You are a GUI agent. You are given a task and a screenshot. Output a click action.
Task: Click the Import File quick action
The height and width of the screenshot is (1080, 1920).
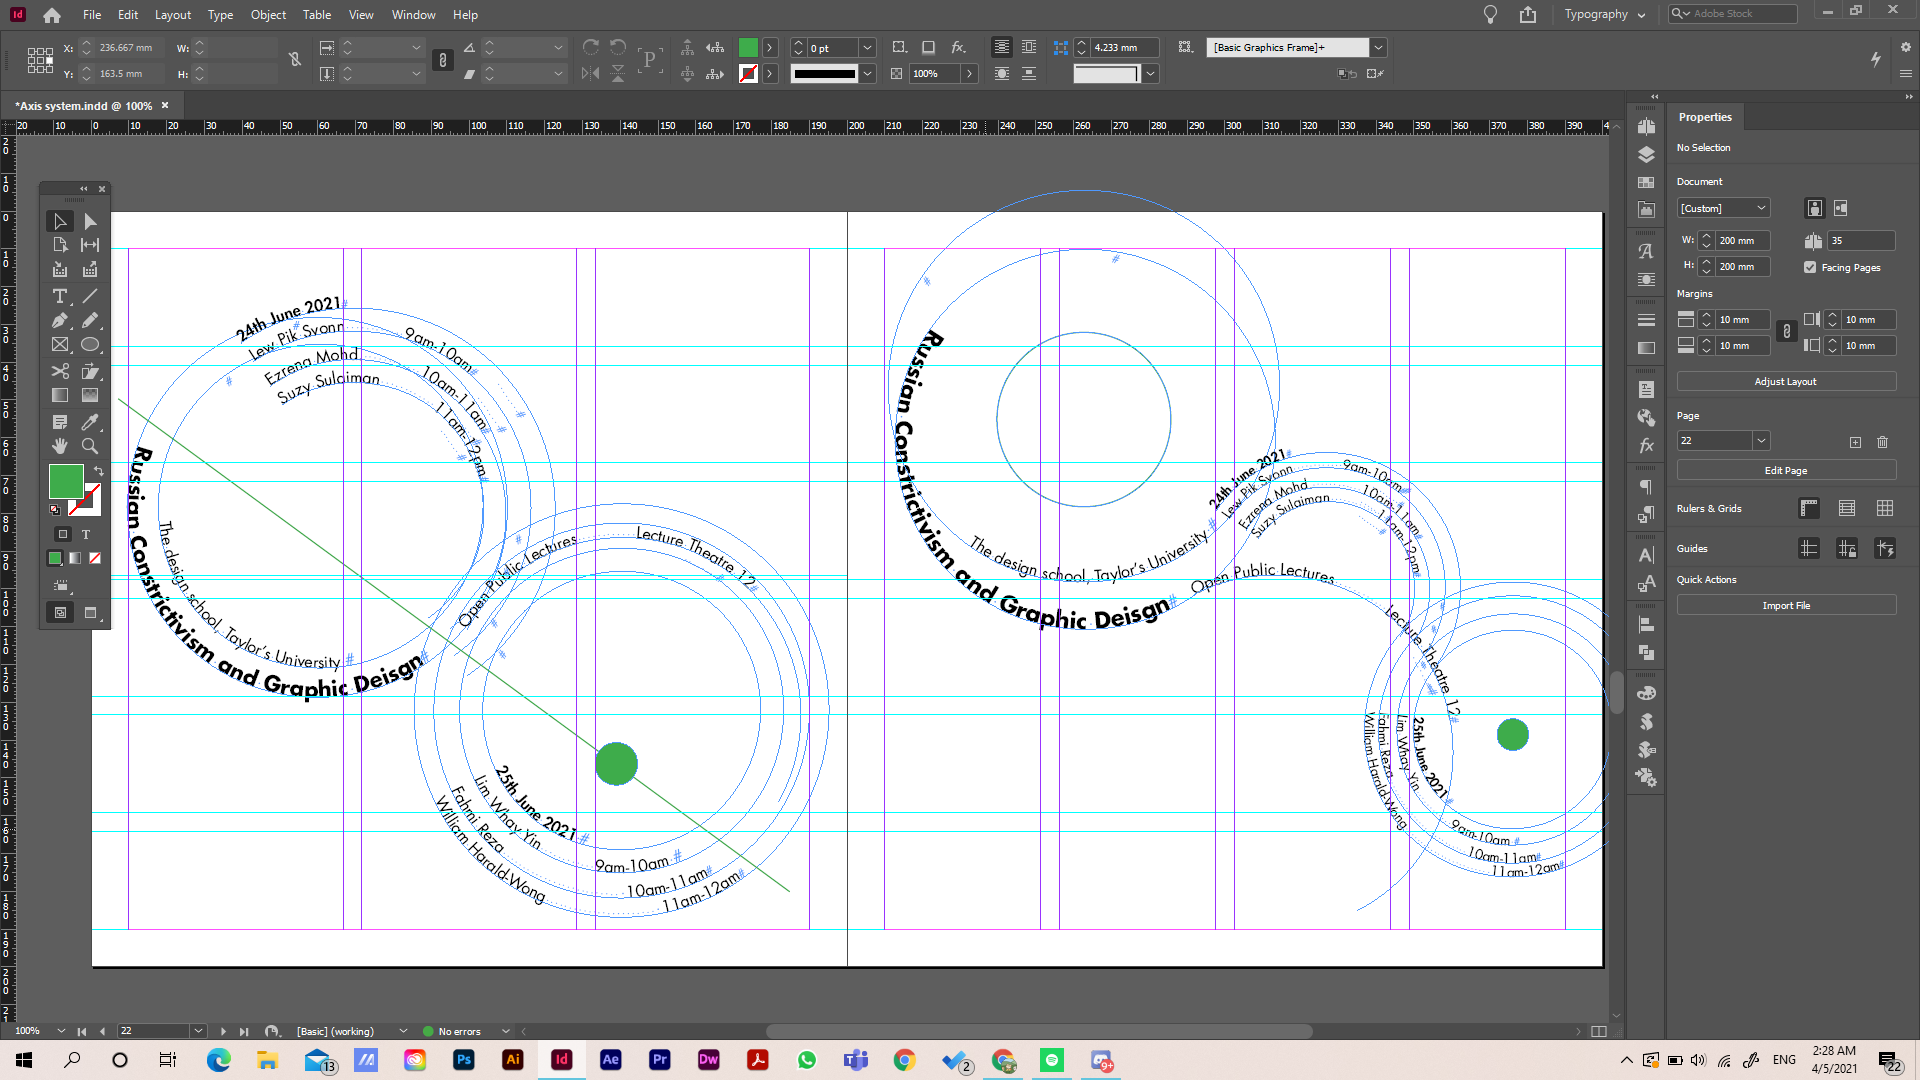point(1786,605)
